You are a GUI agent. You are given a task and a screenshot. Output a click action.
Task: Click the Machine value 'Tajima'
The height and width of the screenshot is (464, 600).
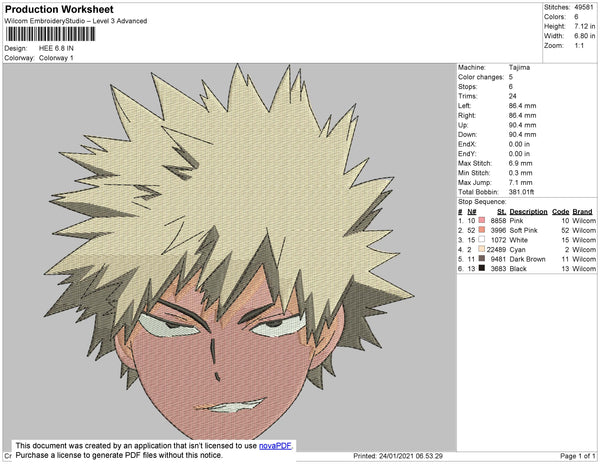[x=519, y=67]
